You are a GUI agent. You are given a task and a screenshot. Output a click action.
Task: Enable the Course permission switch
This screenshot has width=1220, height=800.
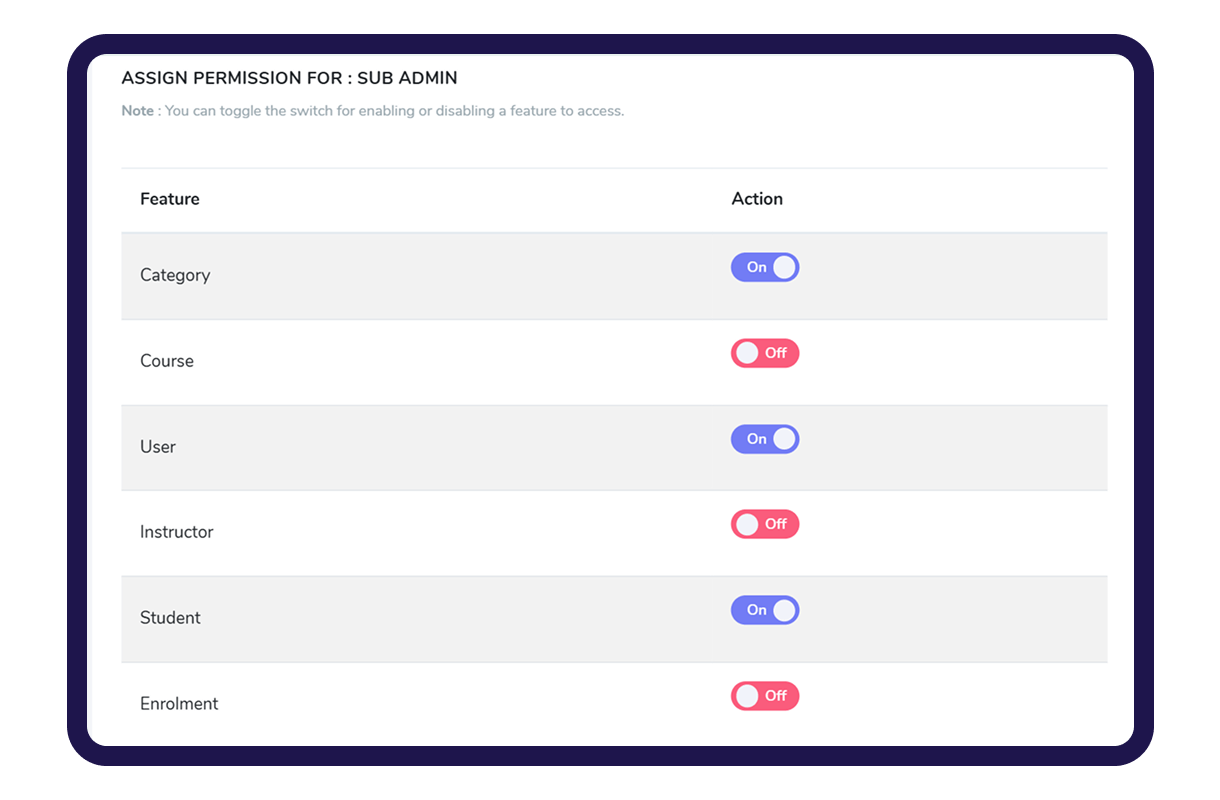click(765, 353)
